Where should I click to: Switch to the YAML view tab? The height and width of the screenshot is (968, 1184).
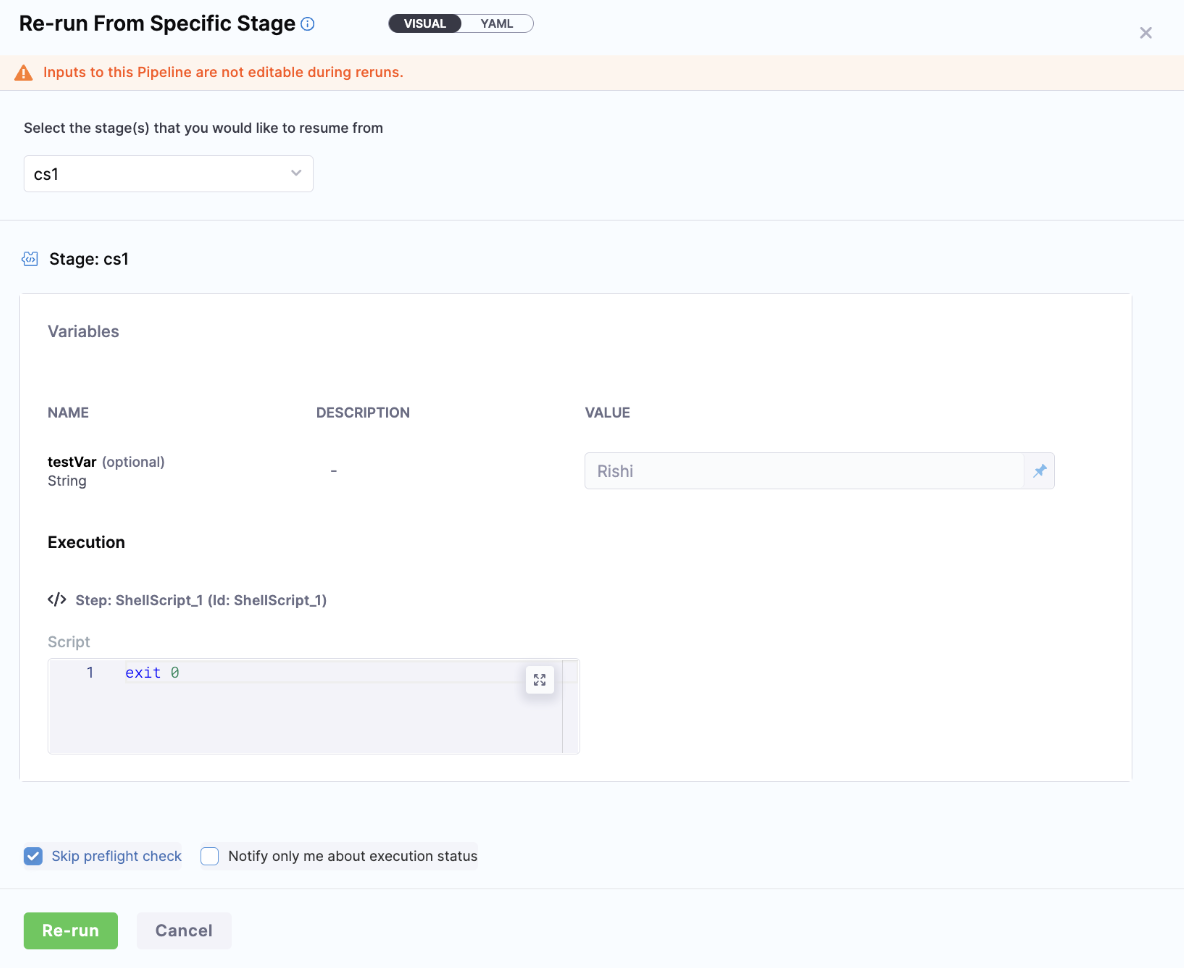tap(497, 24)
